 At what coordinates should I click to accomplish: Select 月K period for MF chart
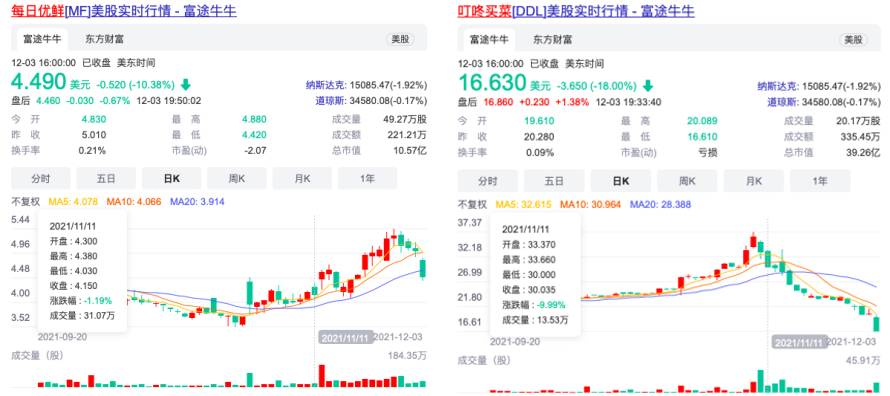[x=302, y=179]
